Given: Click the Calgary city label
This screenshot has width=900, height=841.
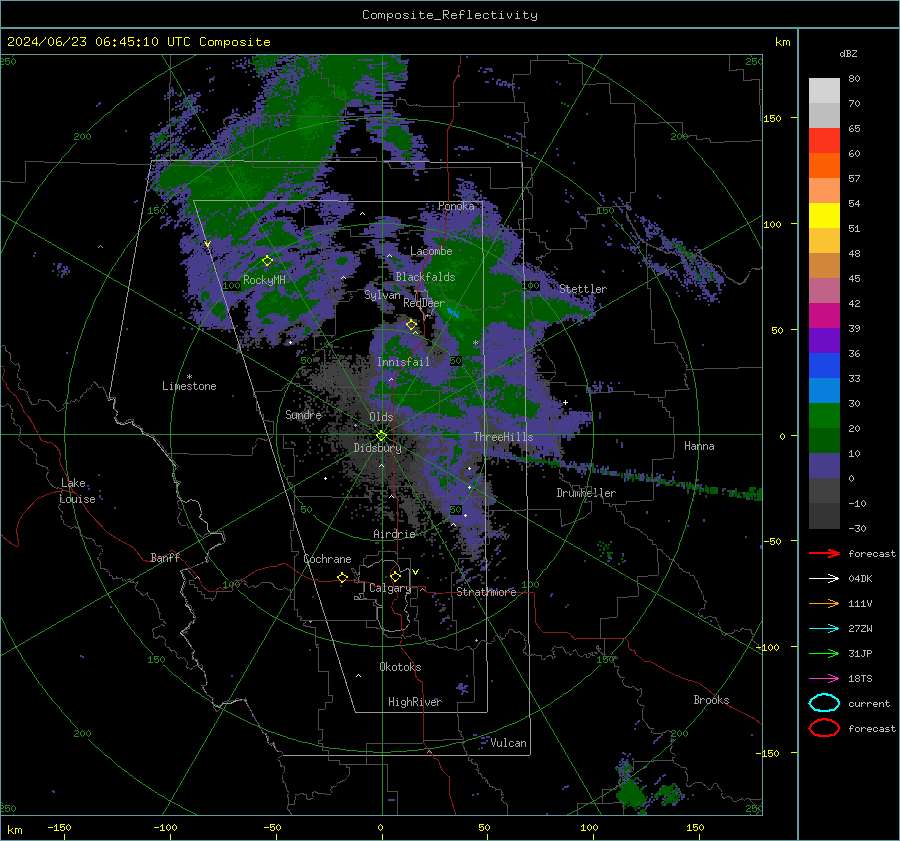Looking at the screenshot, I should [390, 588].
